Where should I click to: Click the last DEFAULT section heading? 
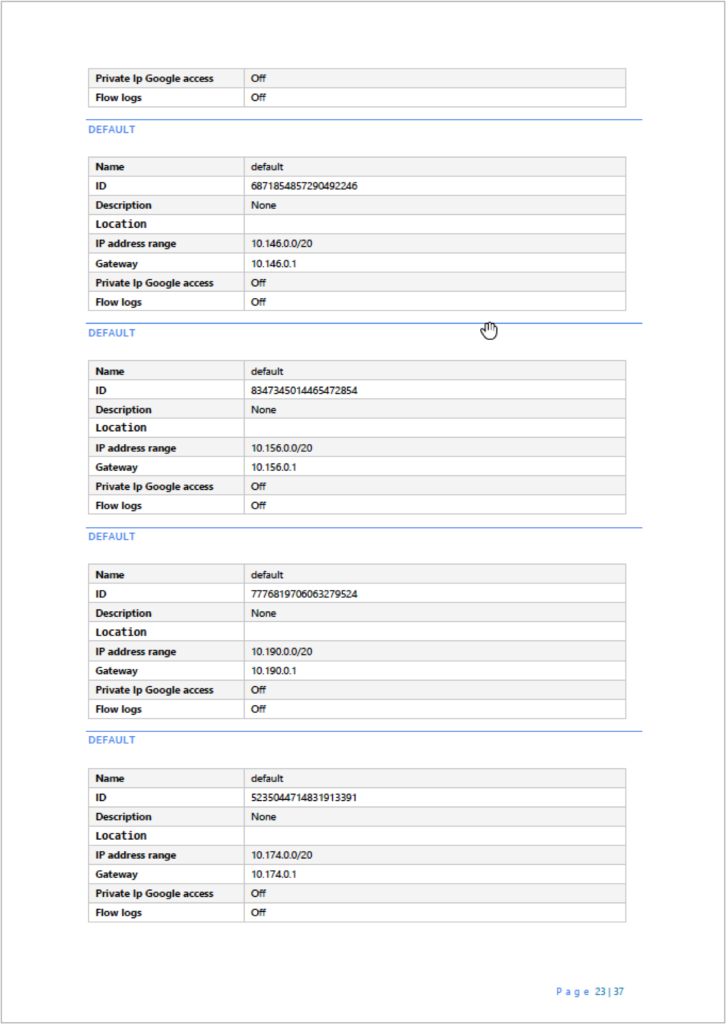point(112,740)
